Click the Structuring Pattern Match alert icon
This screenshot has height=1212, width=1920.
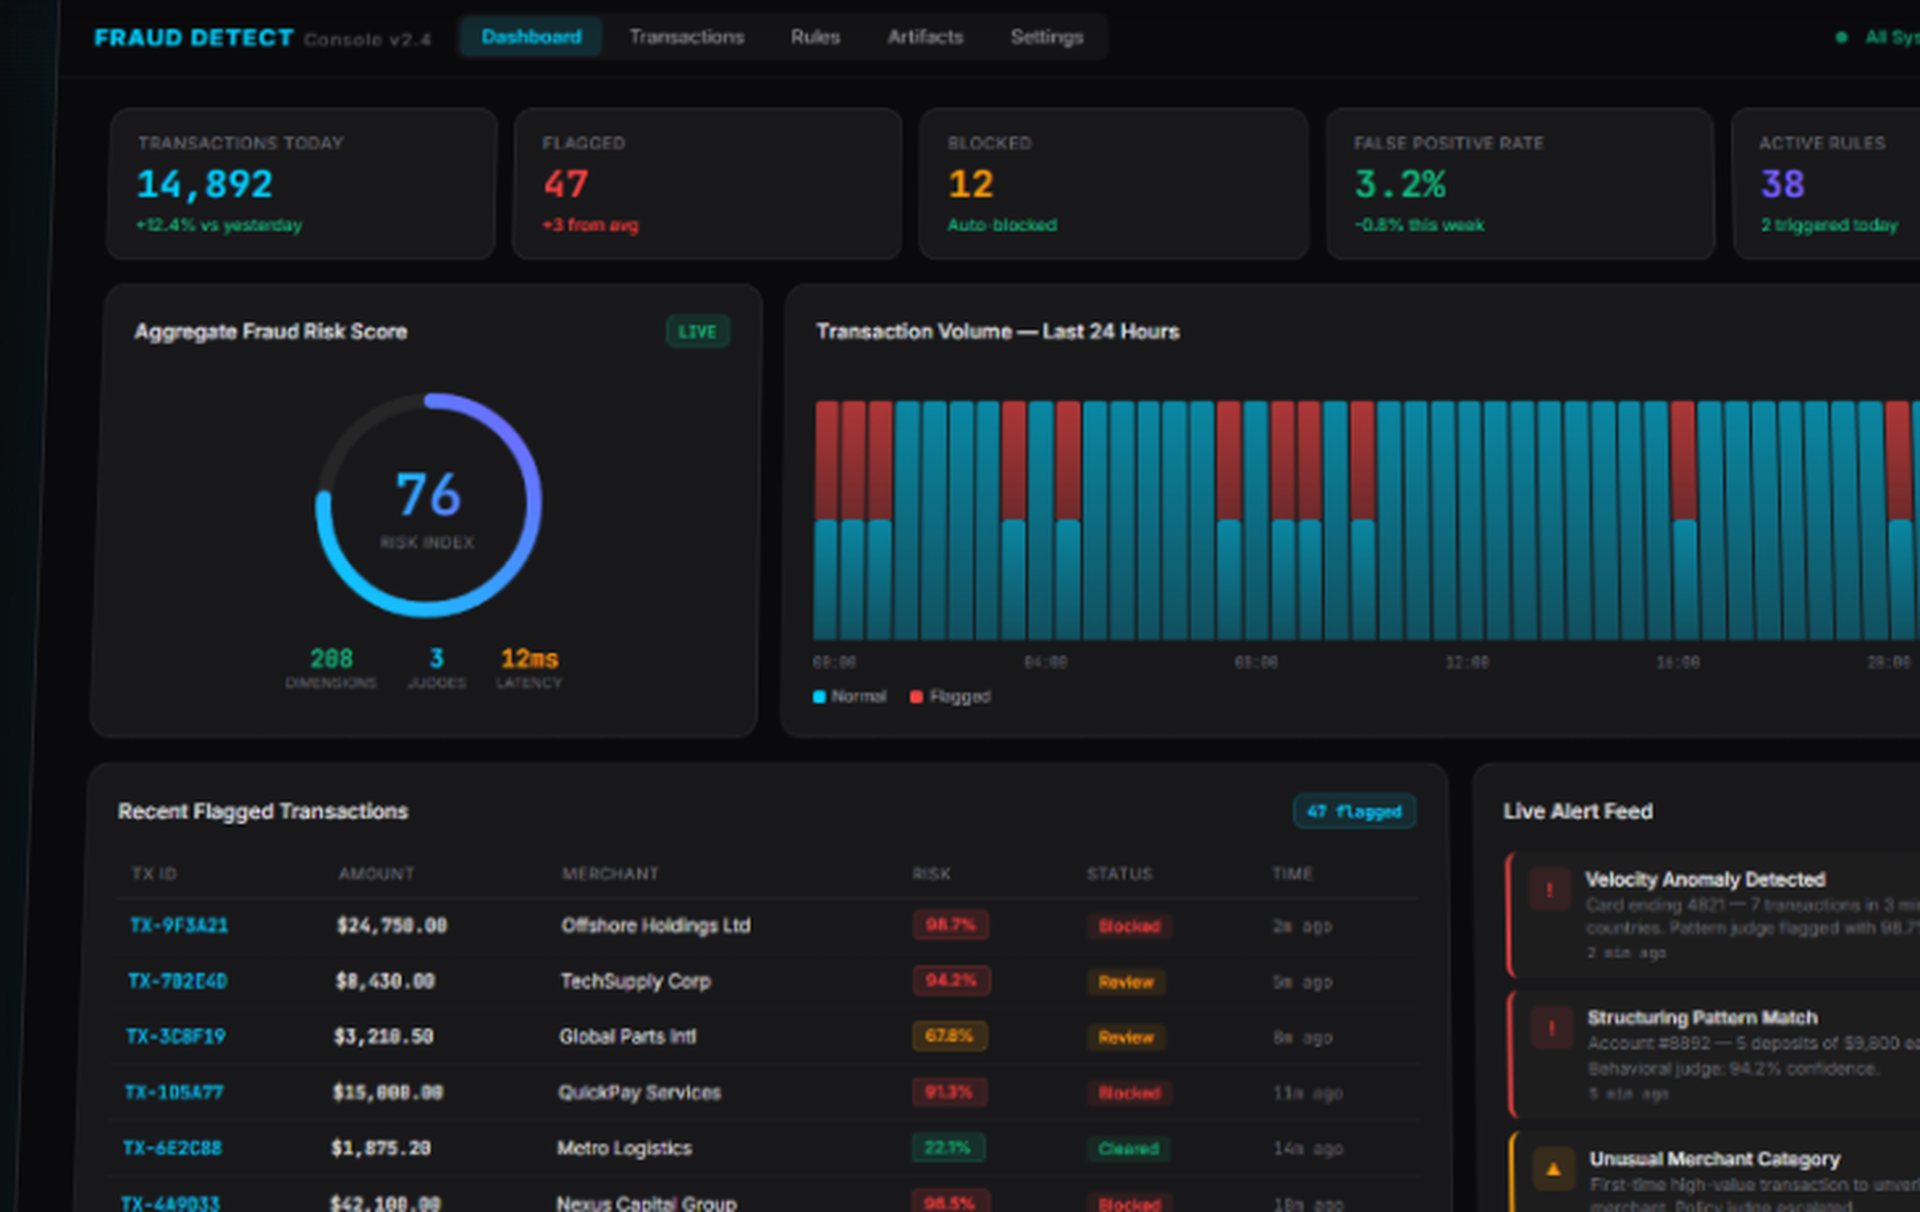tap(1551, 1026)
